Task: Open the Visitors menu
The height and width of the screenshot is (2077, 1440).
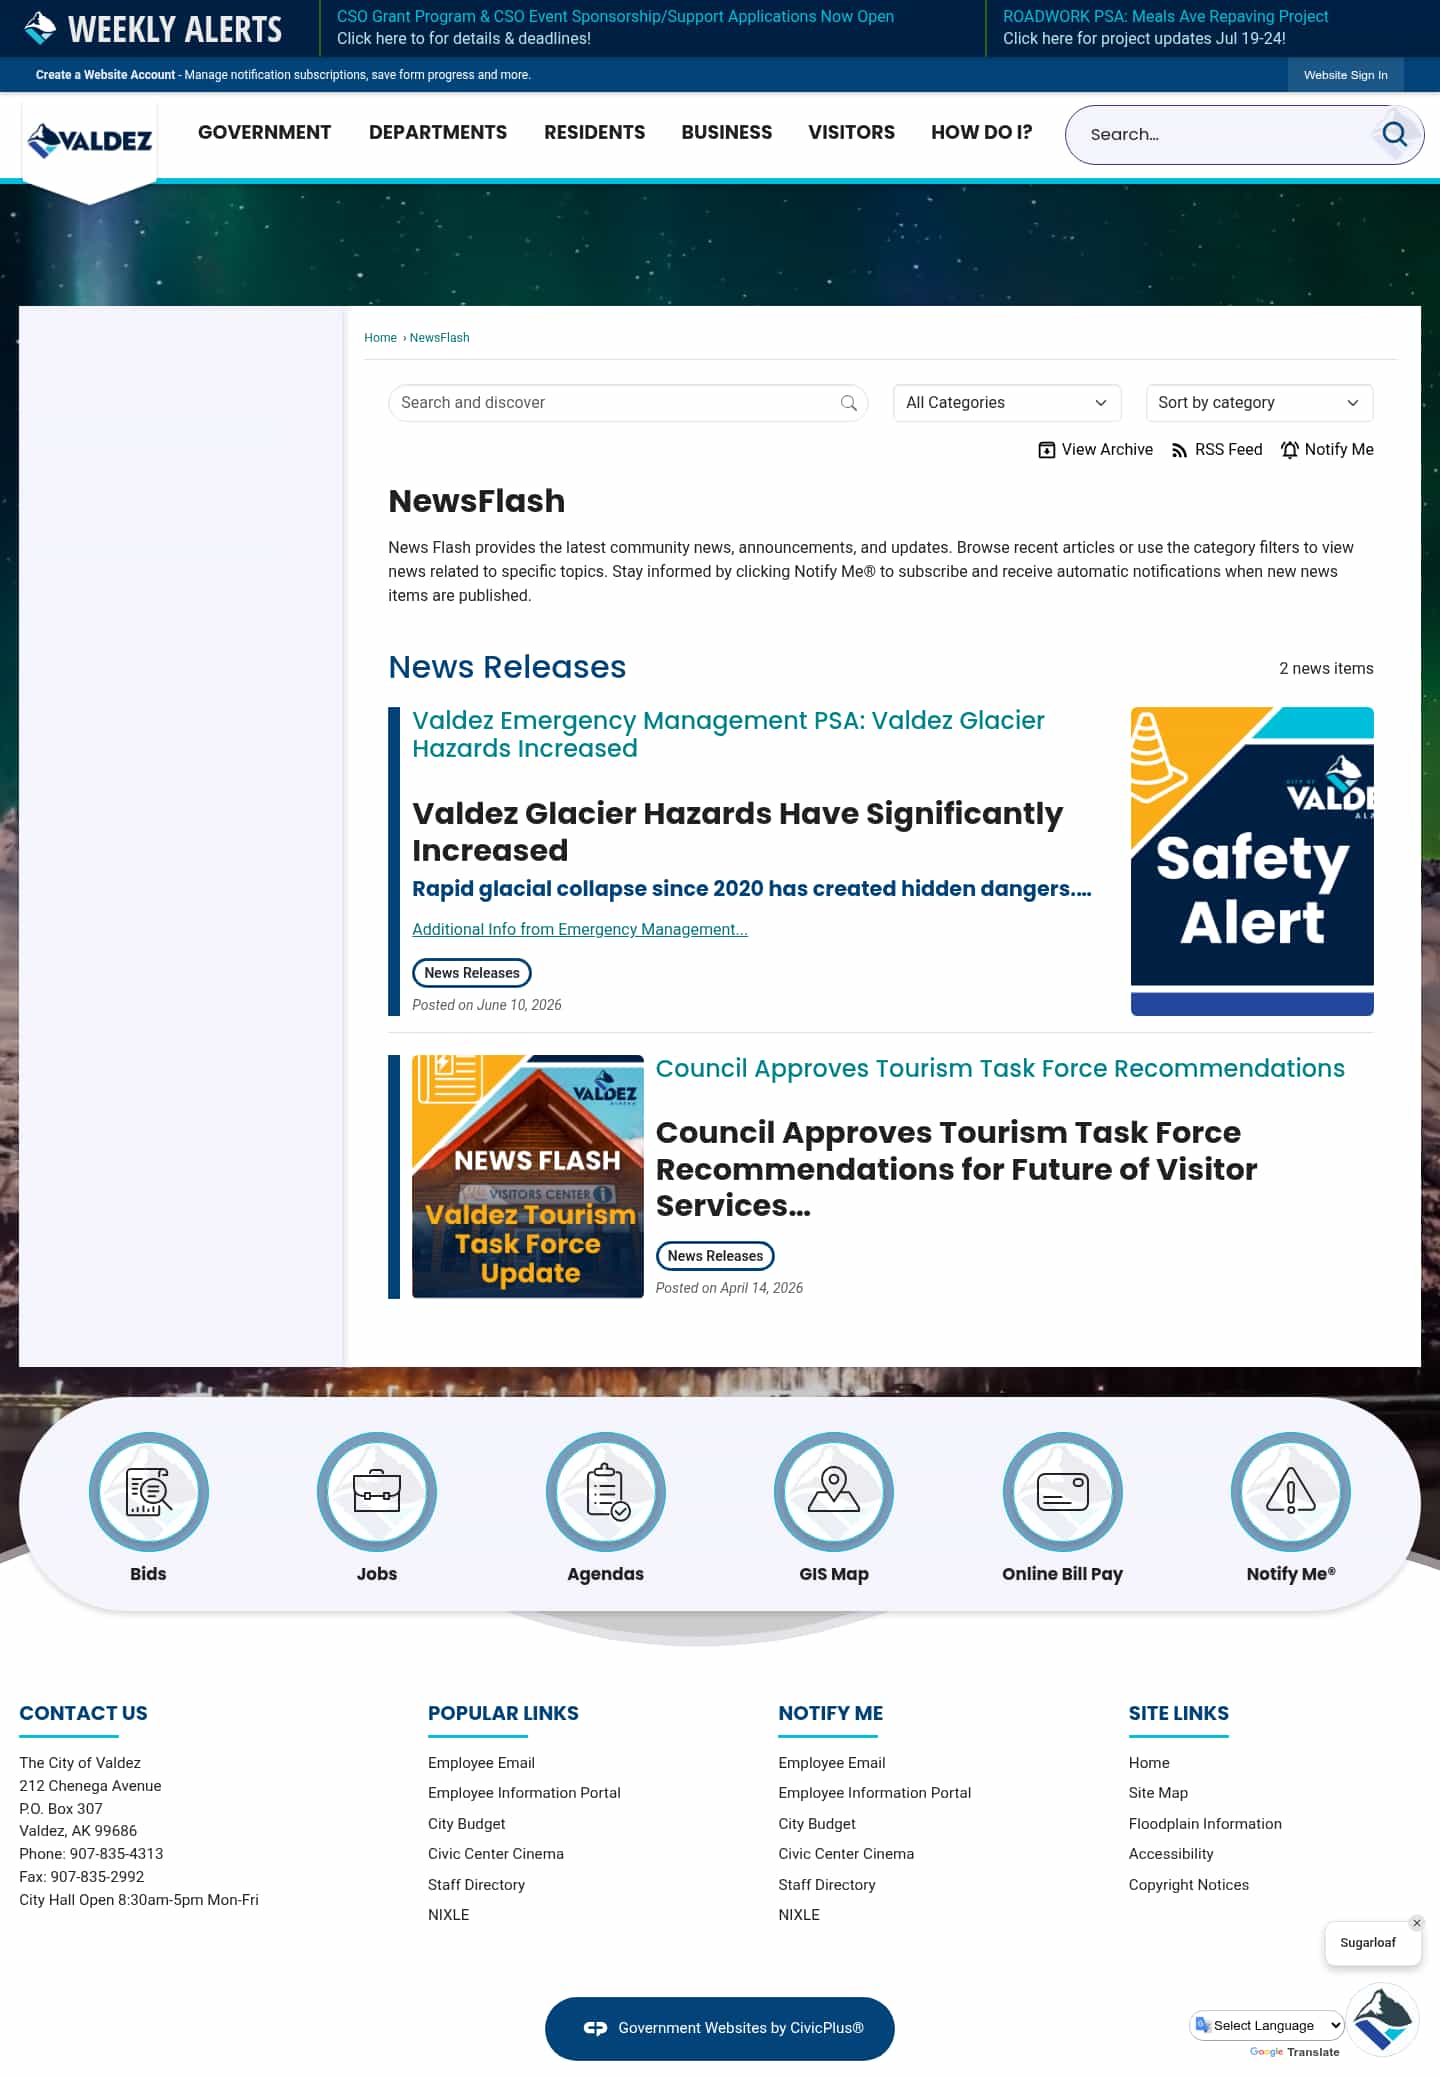Action: coord(852,132)
